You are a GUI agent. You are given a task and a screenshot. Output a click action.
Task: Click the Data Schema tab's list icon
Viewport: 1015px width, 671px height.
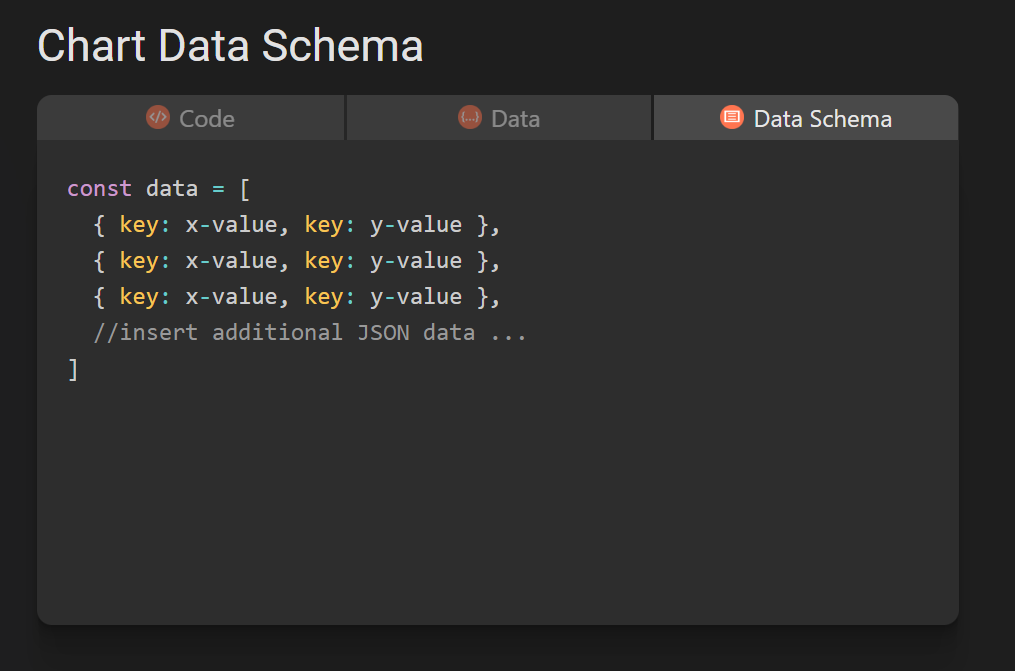[732, 117]
